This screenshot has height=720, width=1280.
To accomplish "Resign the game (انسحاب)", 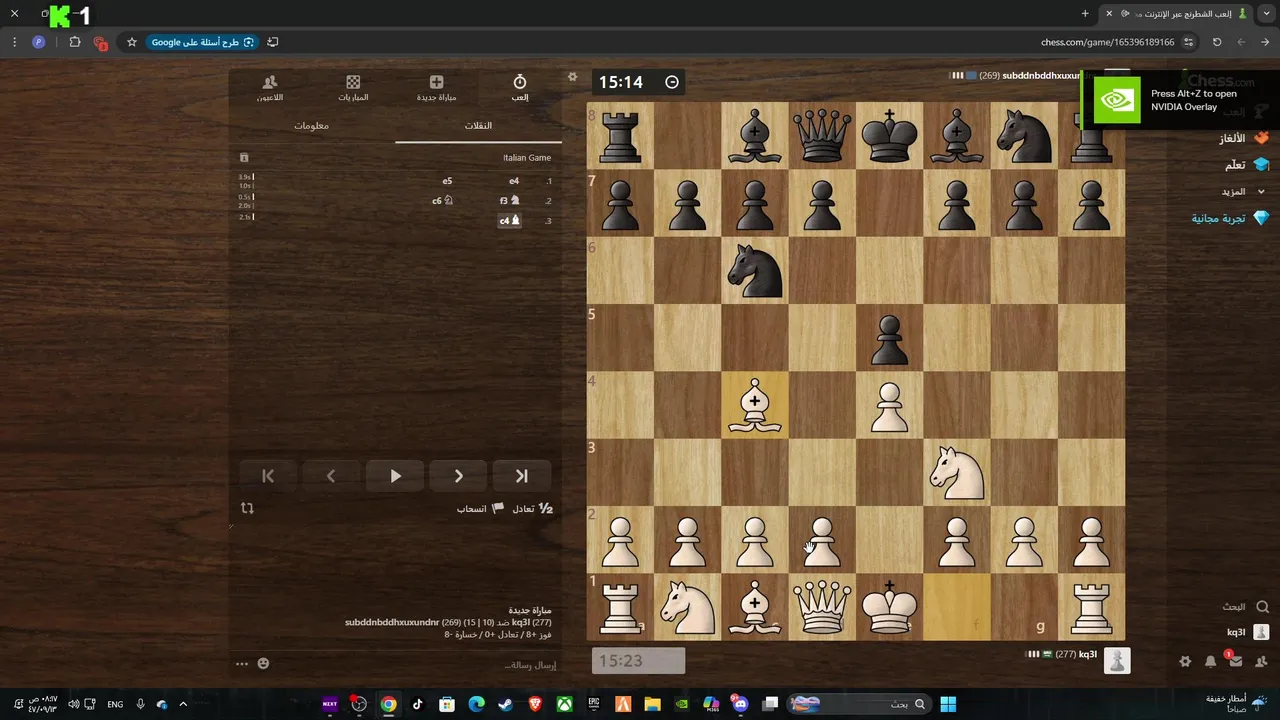I will pyautogui.click(x=480, y=509).
